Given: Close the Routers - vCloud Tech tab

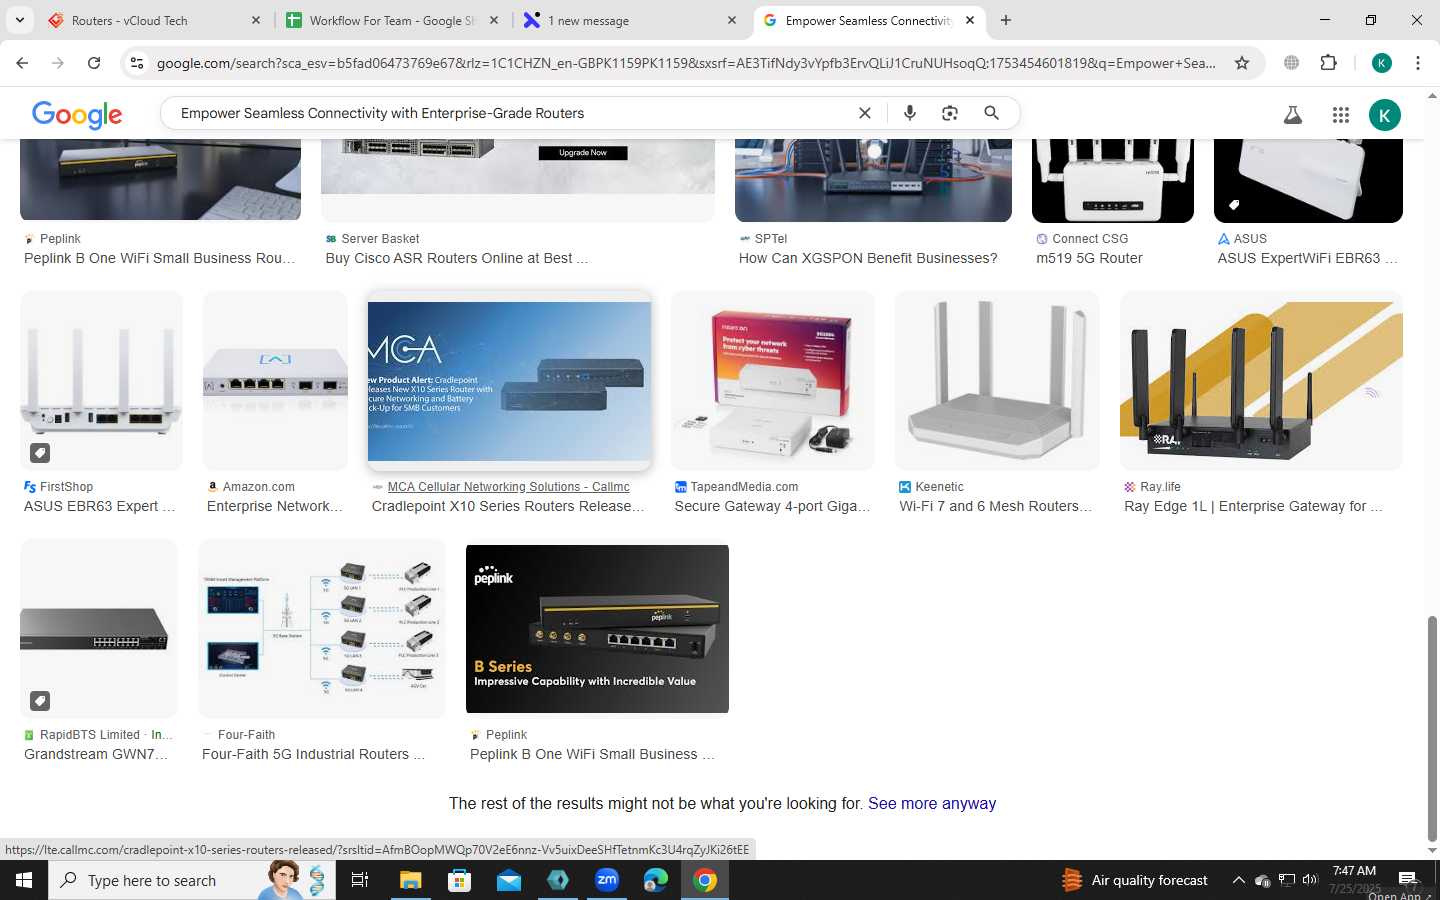Looking at the screenshot, I should click(255, 20).
